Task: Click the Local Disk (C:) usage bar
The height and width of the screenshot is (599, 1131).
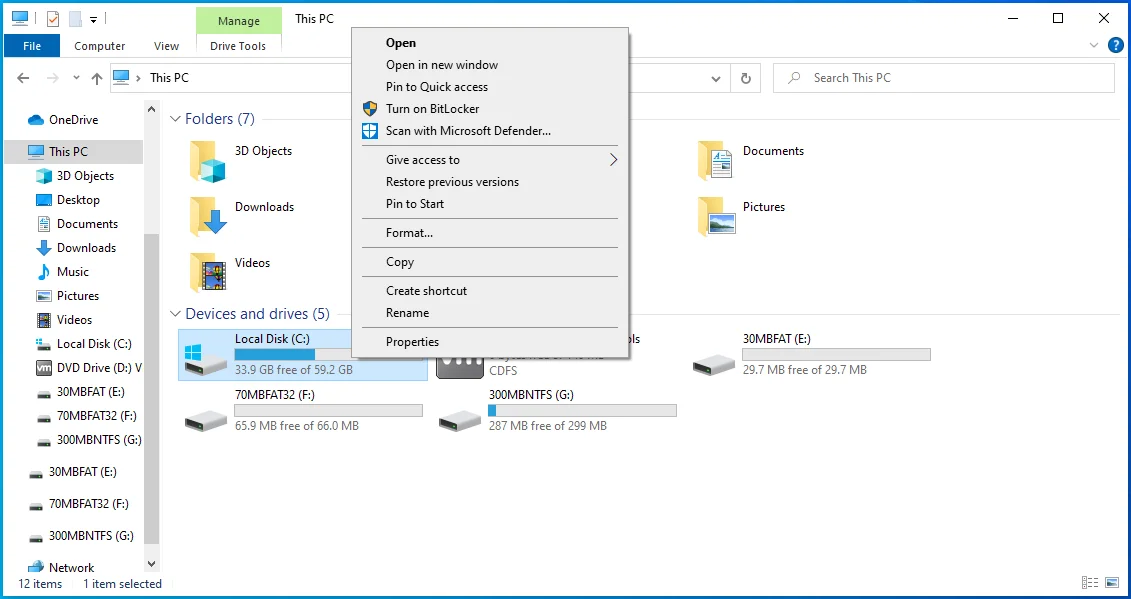Action: pyautogui.click(x=293, y=354)
